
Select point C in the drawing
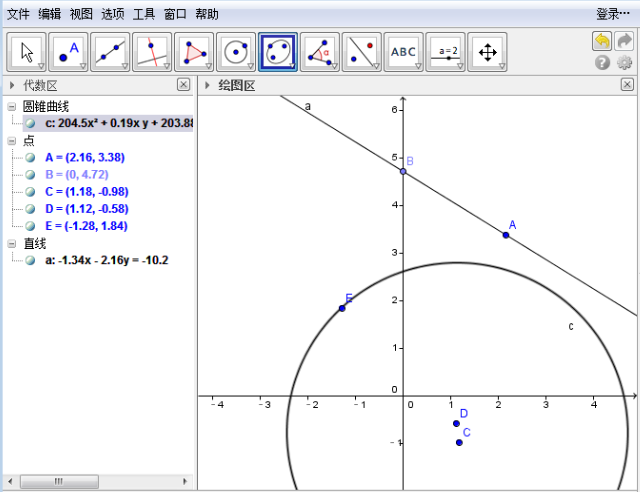459,443
